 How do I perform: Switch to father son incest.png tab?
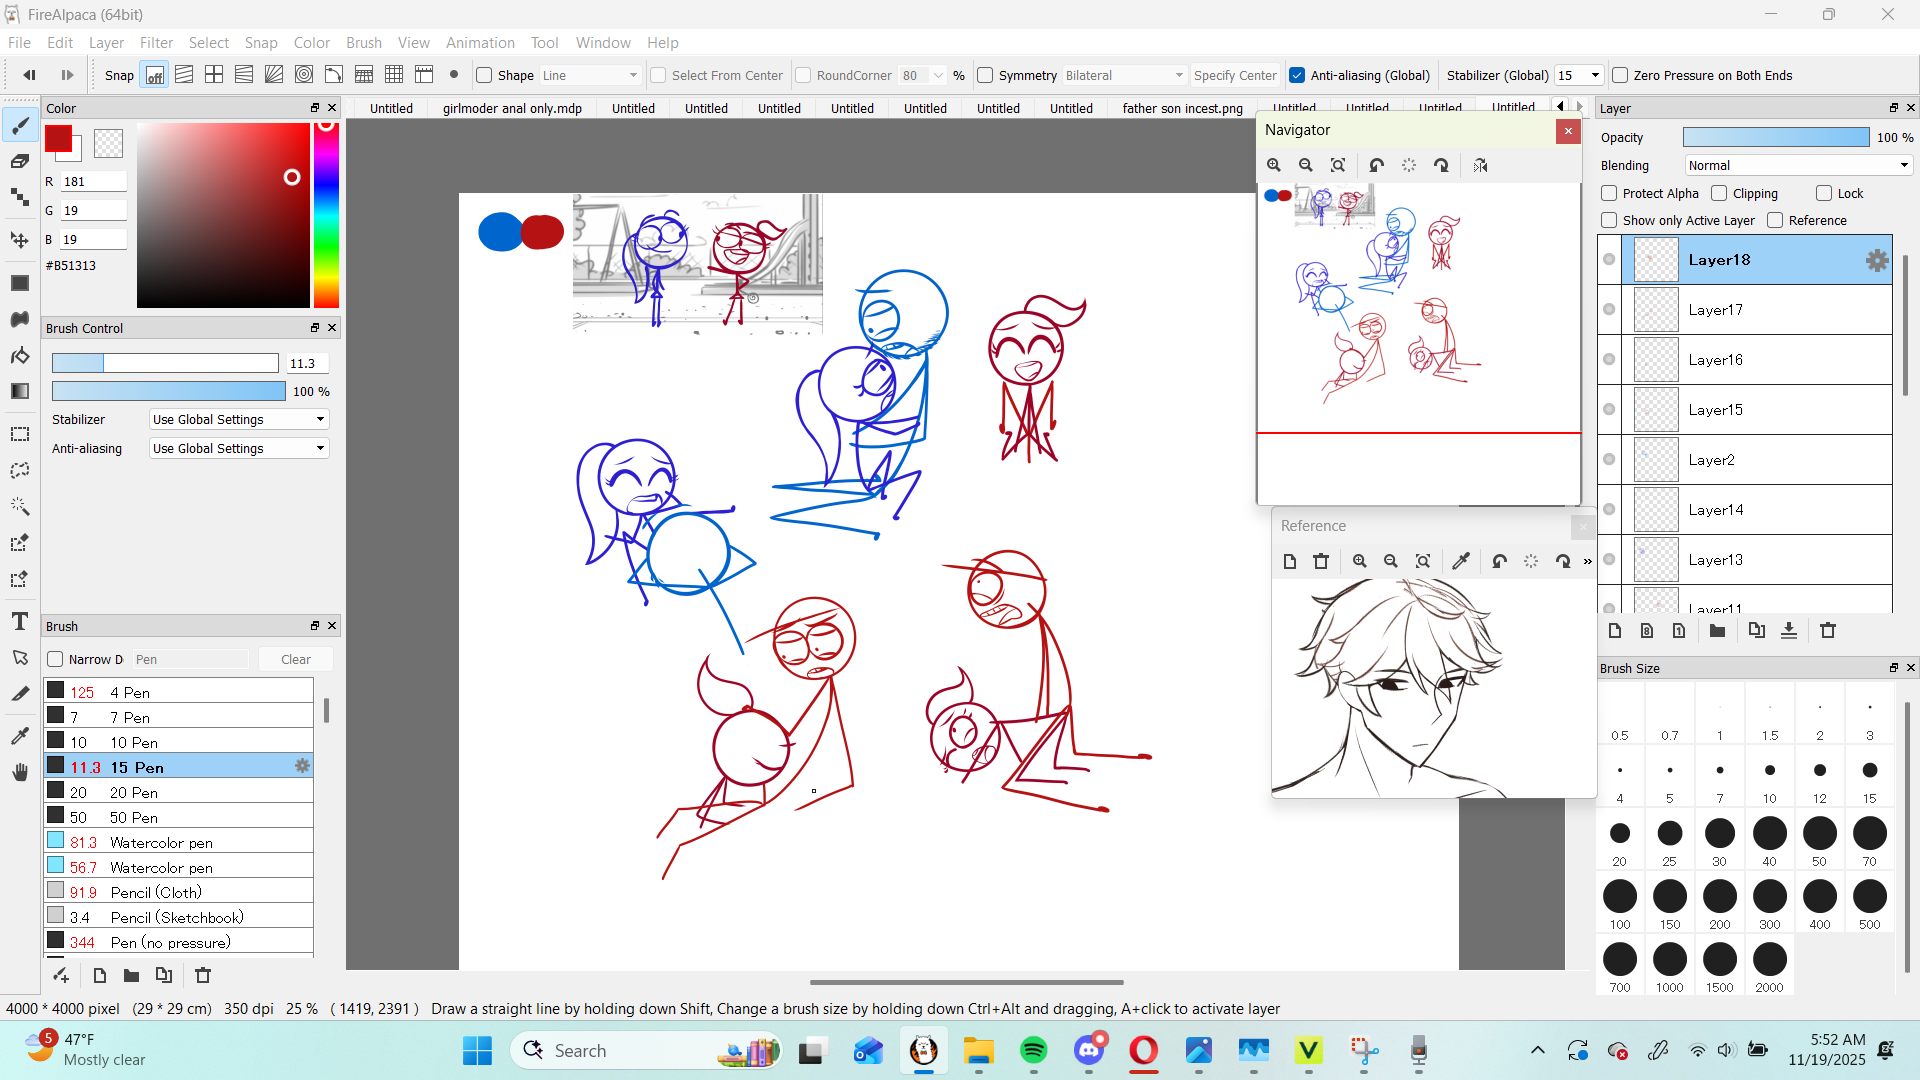click(x=1183, y=108)
